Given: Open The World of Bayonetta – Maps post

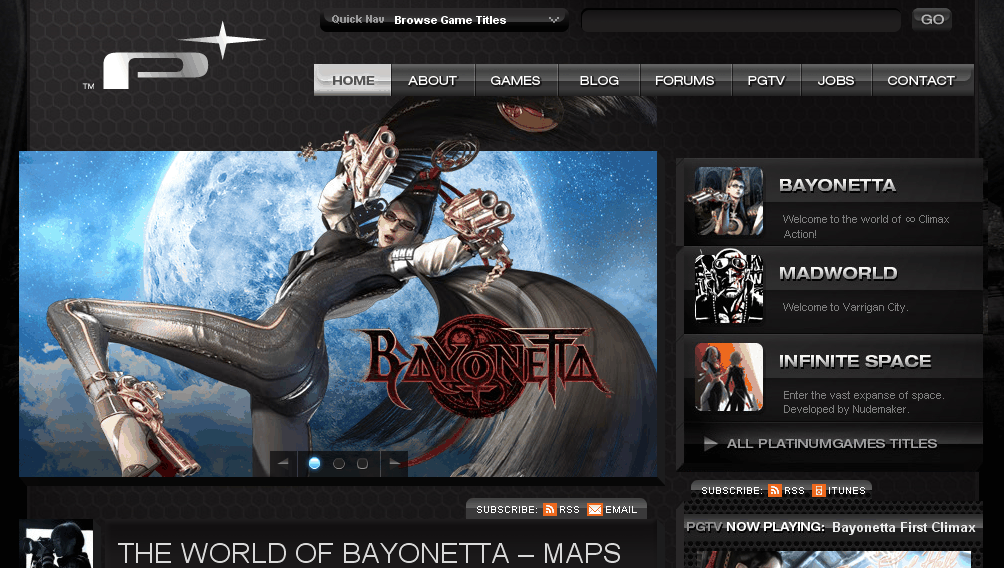Looking at the screenshot, I should (x=369, y=553).
